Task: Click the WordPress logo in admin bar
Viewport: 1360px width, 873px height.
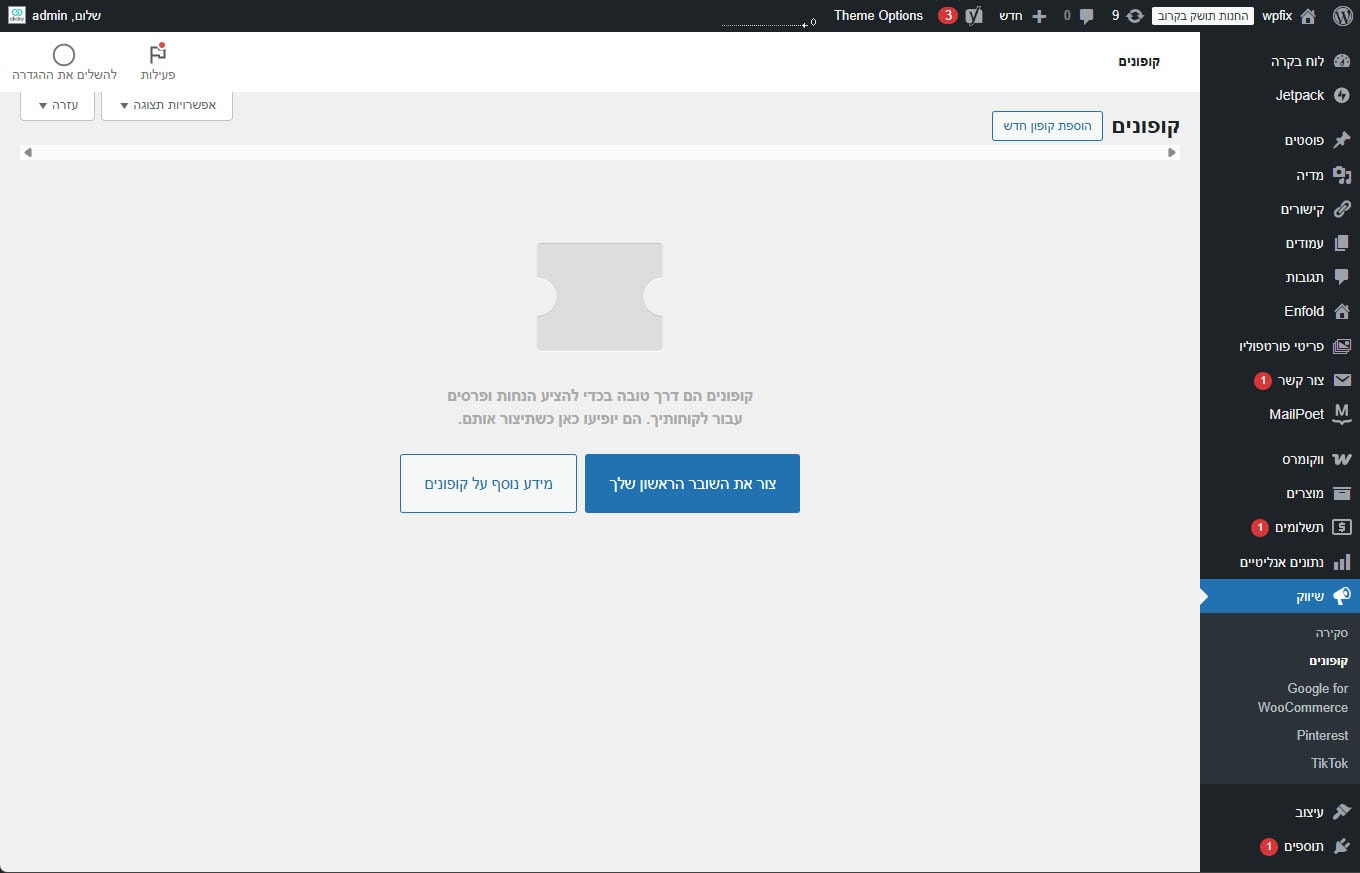Action: 1342,16
